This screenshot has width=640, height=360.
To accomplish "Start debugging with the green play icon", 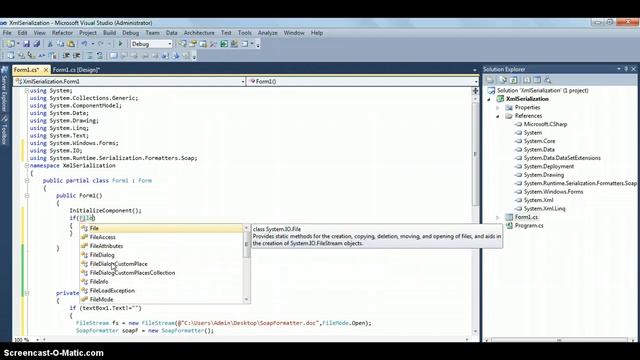I will coord(120,44).
